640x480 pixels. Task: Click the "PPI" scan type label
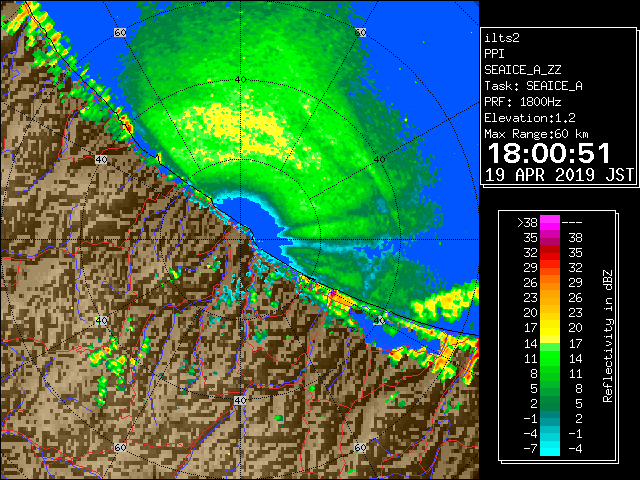[494, 54]
